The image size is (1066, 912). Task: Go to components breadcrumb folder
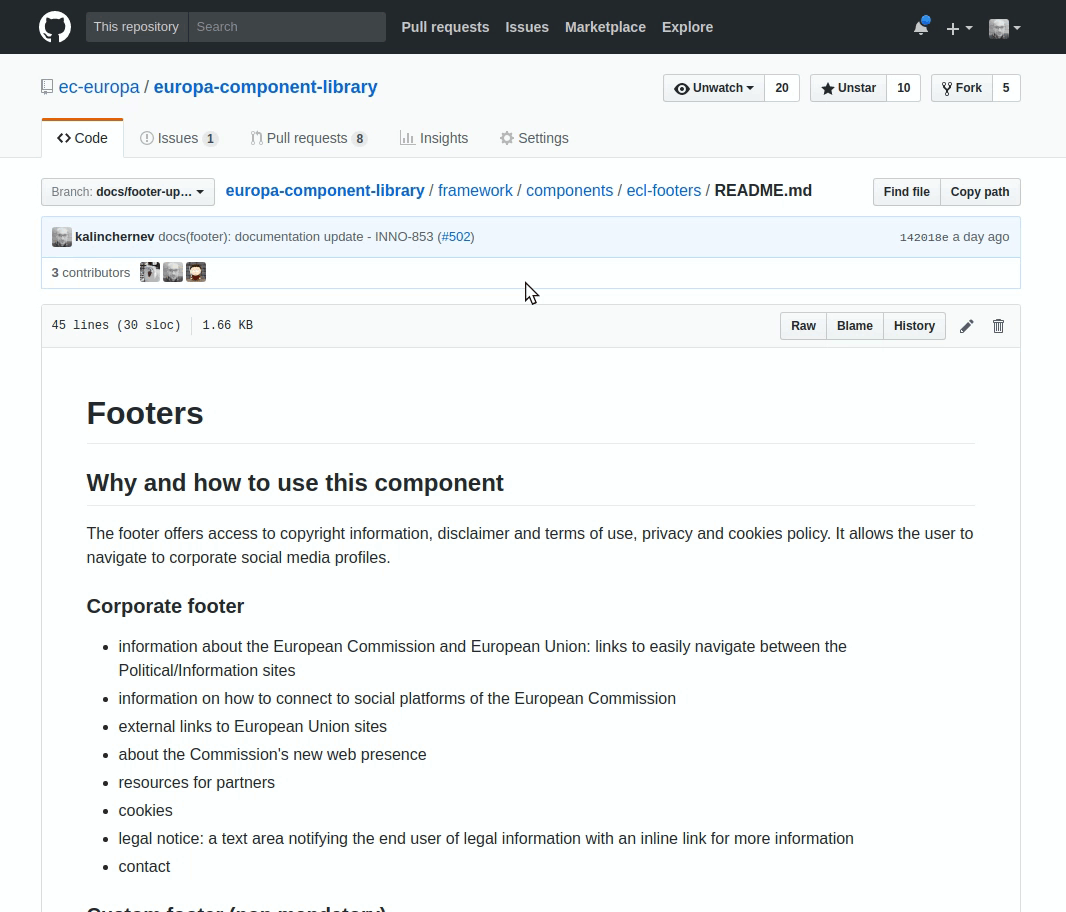[570, 190]
